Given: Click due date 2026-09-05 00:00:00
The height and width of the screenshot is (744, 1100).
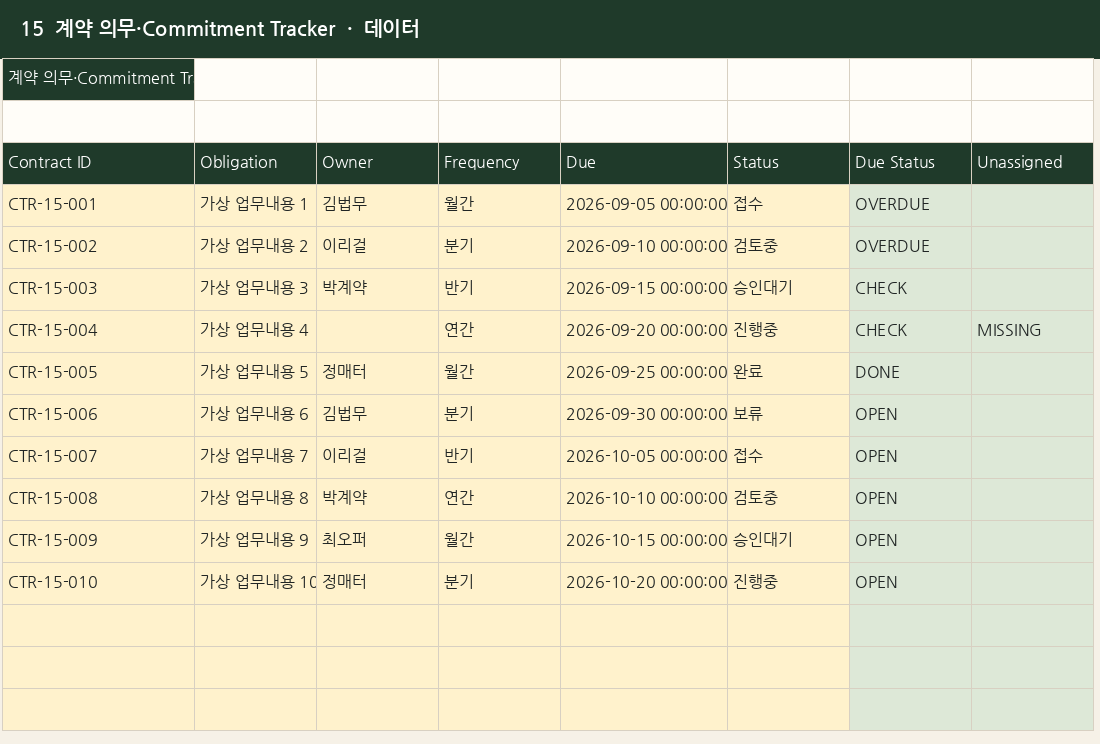Looking at the screenshot, I should click(644, 205).
